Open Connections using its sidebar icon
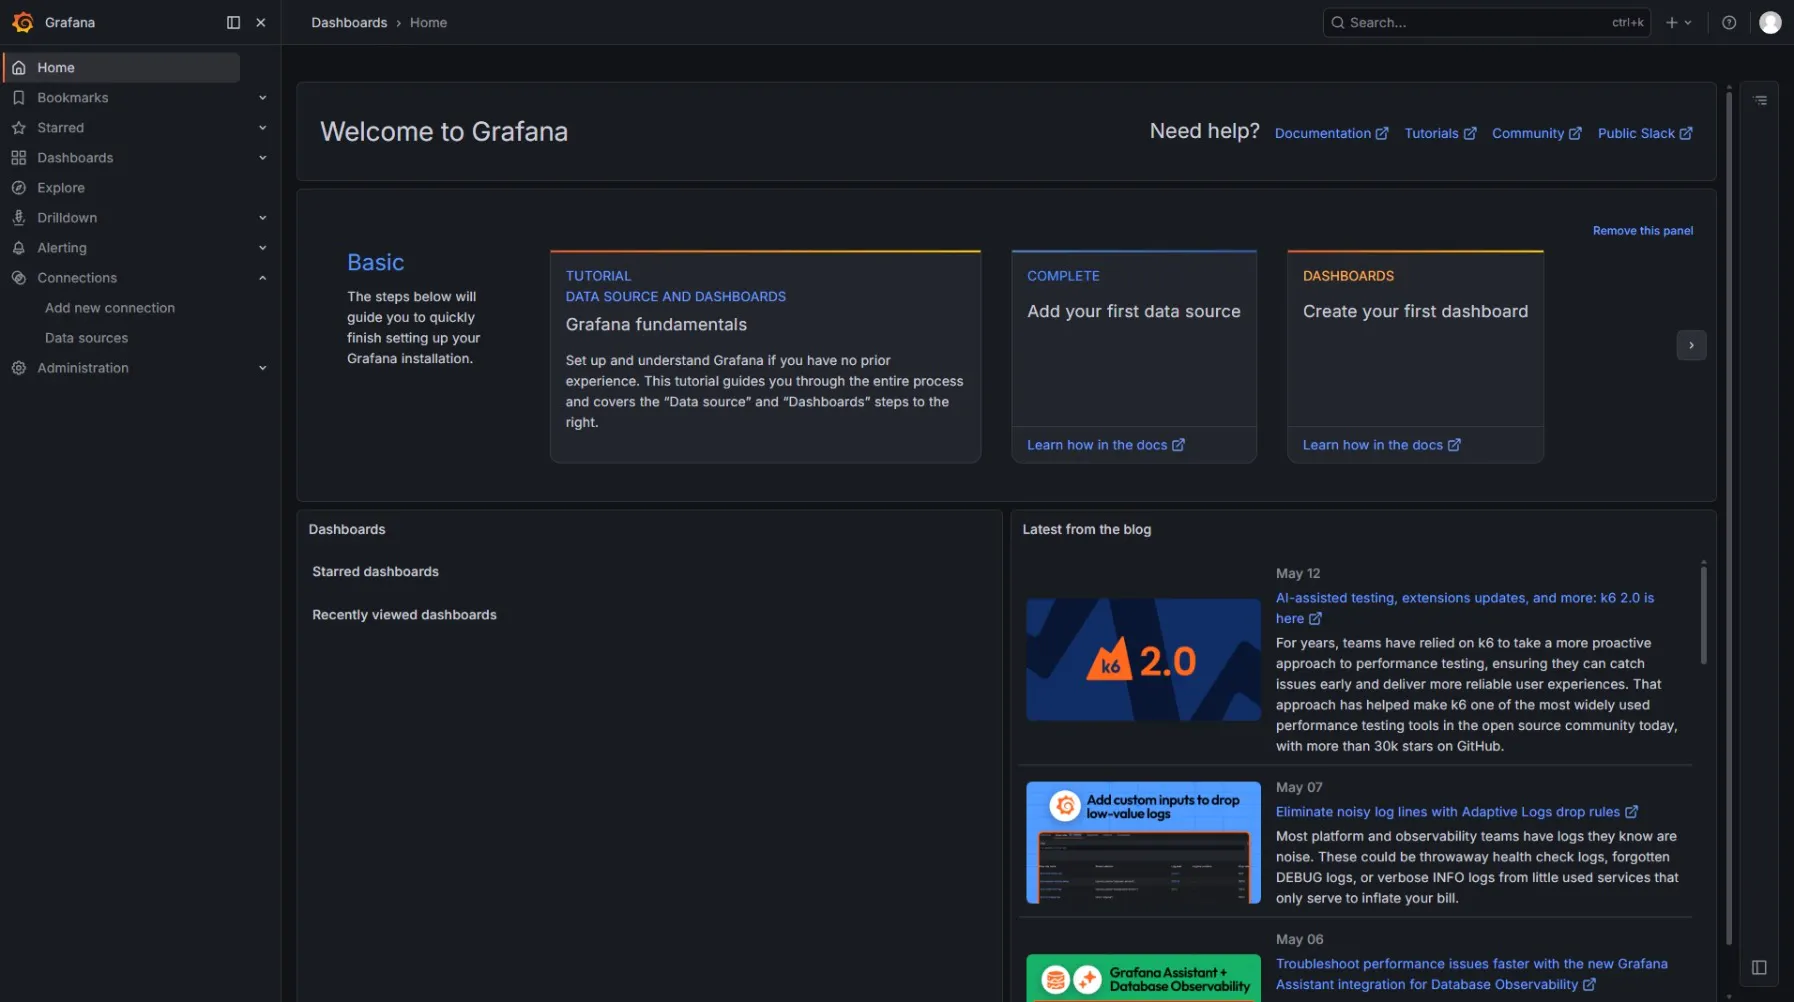 tap(19, 277)
